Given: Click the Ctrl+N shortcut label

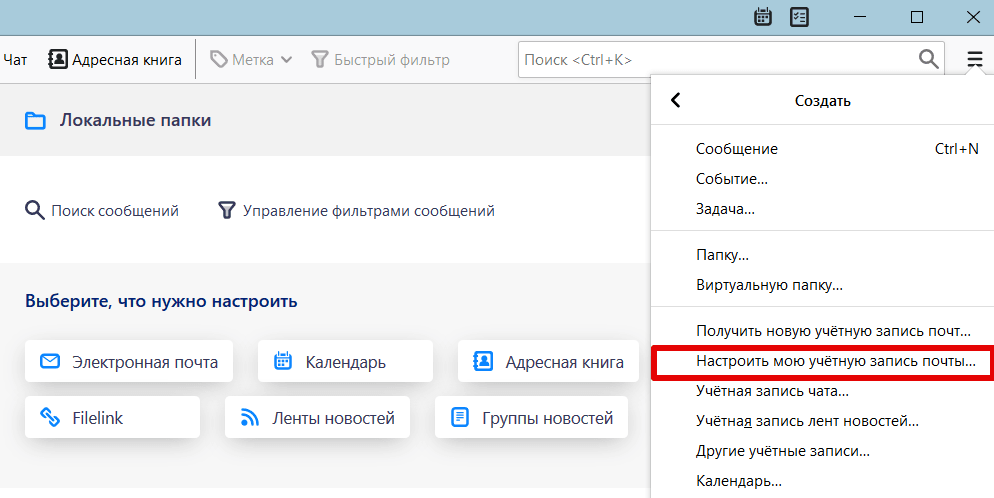Looking at the screenshot, I should tap(957, 149).
